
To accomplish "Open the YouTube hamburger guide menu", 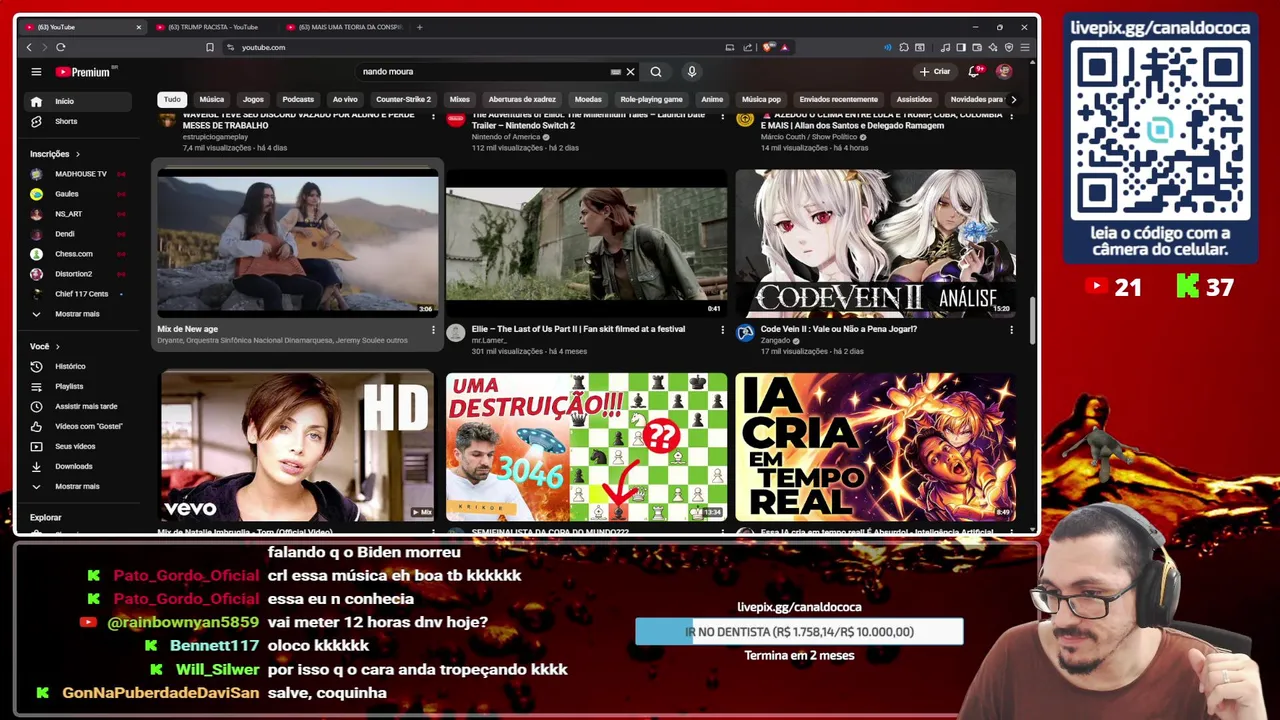I will tap(36, 72).
